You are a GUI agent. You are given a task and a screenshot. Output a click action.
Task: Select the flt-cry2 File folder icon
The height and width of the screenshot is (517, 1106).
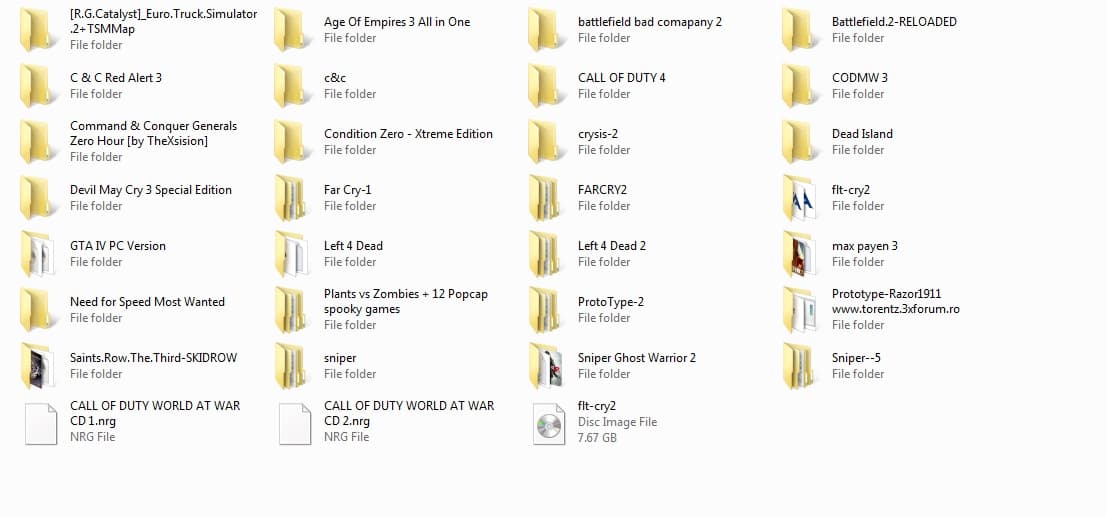coord(802,198)
